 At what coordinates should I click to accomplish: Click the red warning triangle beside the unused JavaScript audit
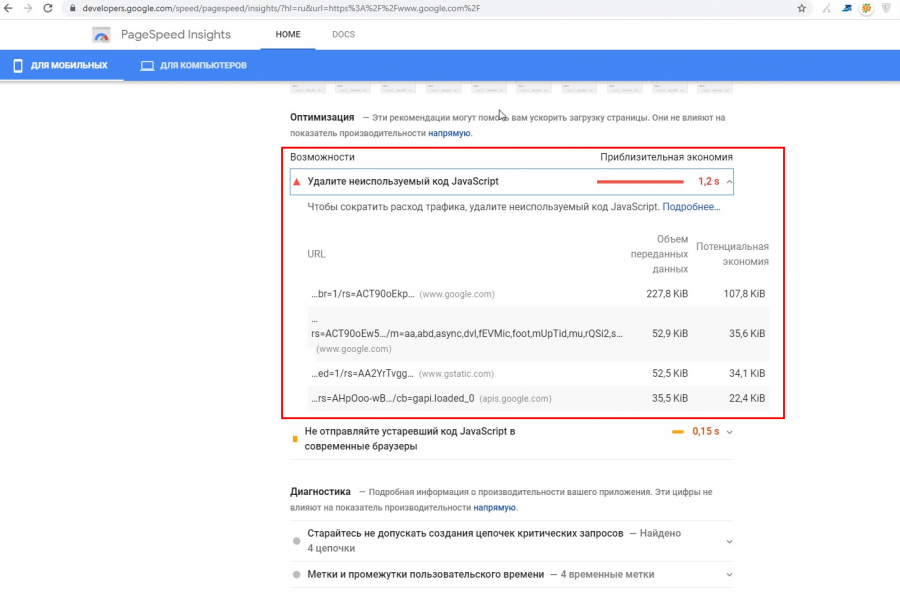(296, 182)
